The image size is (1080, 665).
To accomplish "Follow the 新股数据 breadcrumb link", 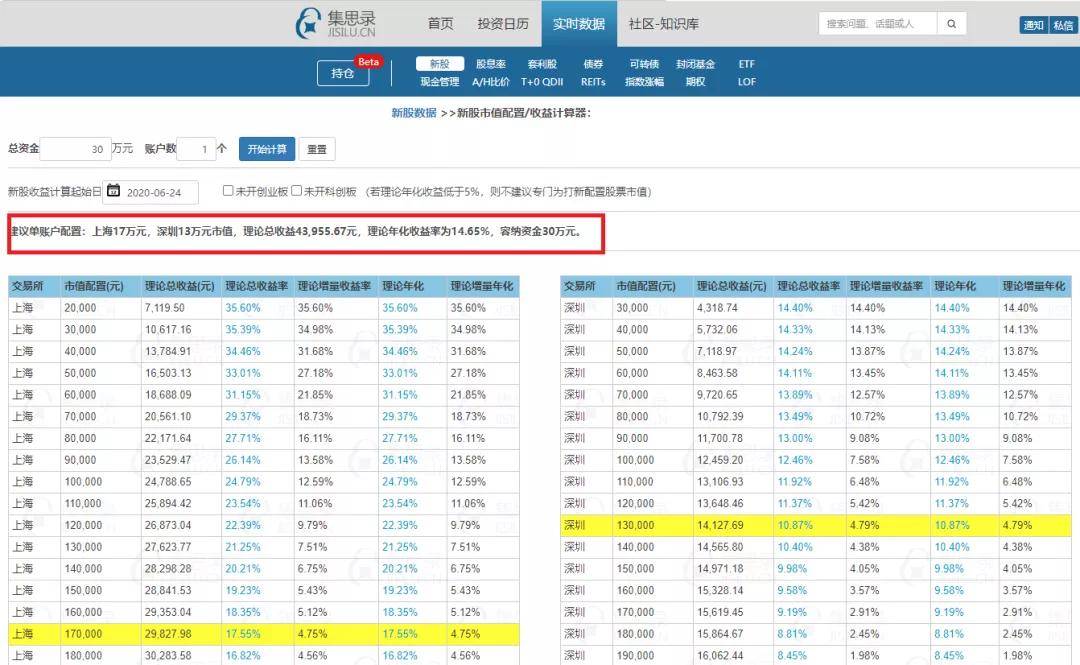I will pyautogui.click(x=414, y=113).
